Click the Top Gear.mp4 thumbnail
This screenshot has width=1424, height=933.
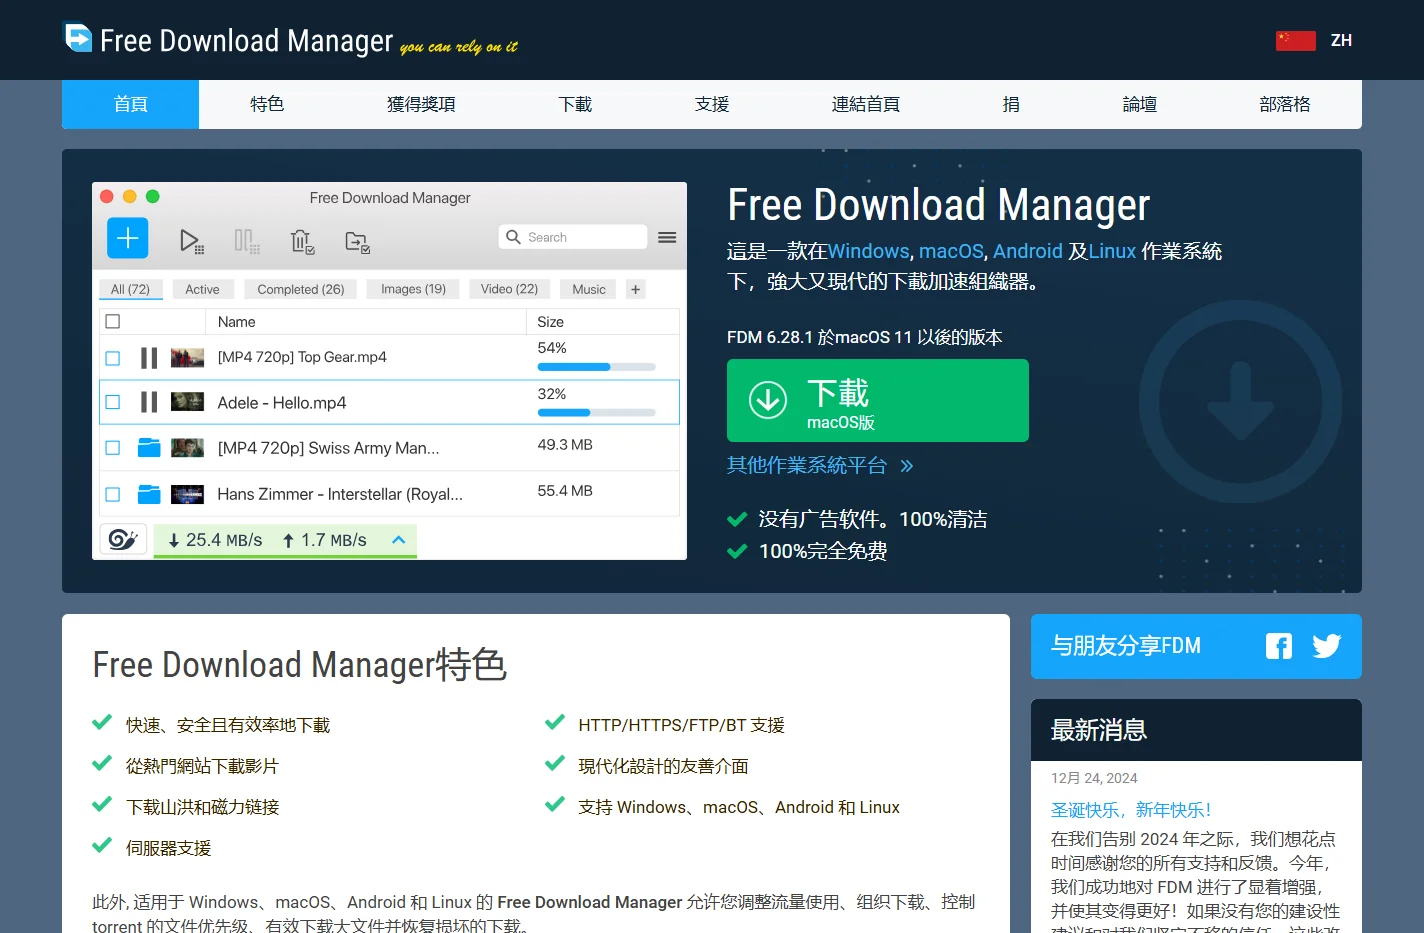pos(187,358)
